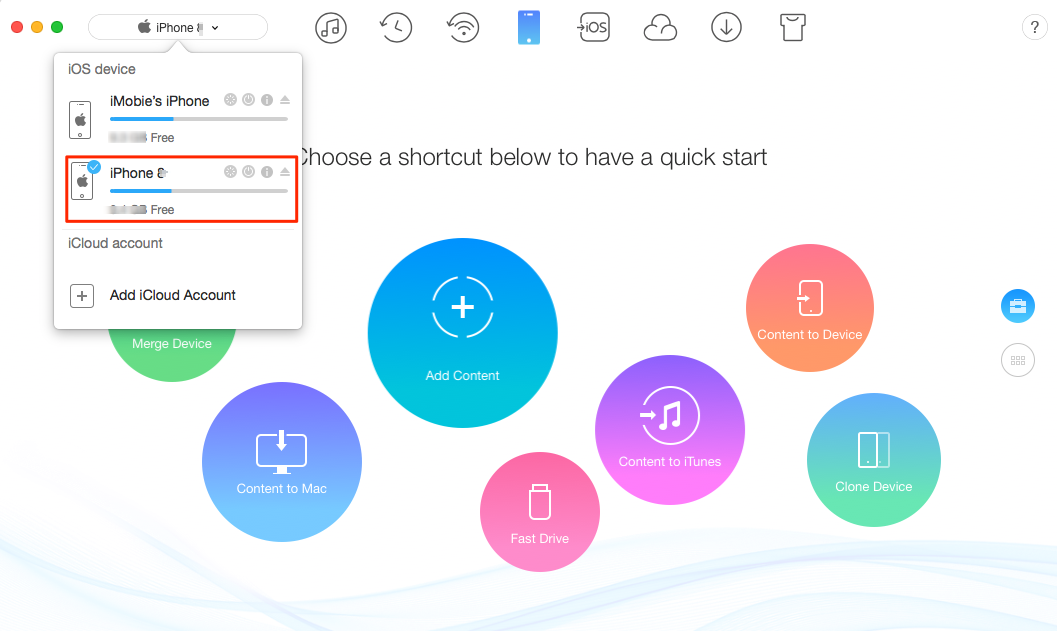
Task: Click the iMobie's iPhone device thumbnail
Action: pyautogui.click(x=80, y=120)
